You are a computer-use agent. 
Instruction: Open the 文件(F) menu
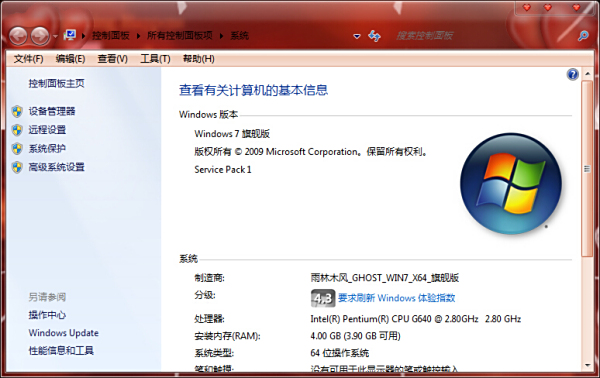[28, 59]
